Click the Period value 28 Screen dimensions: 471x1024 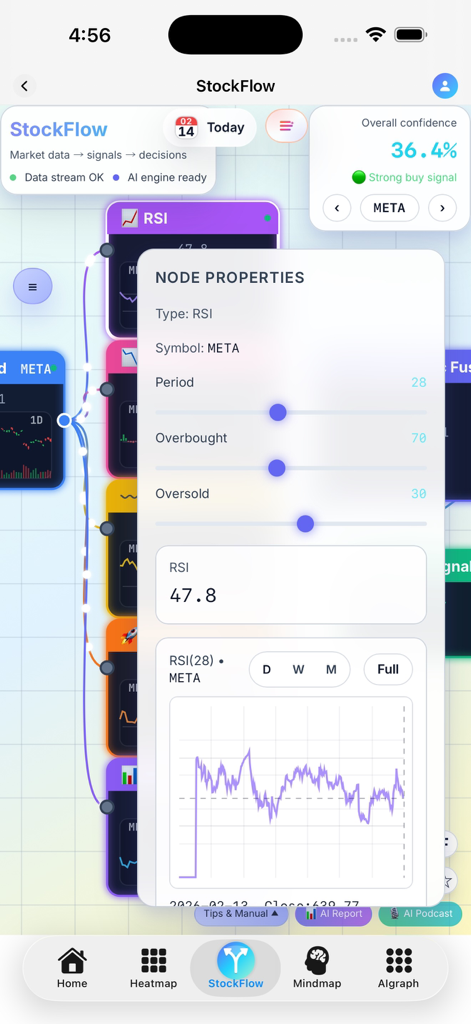419,382
